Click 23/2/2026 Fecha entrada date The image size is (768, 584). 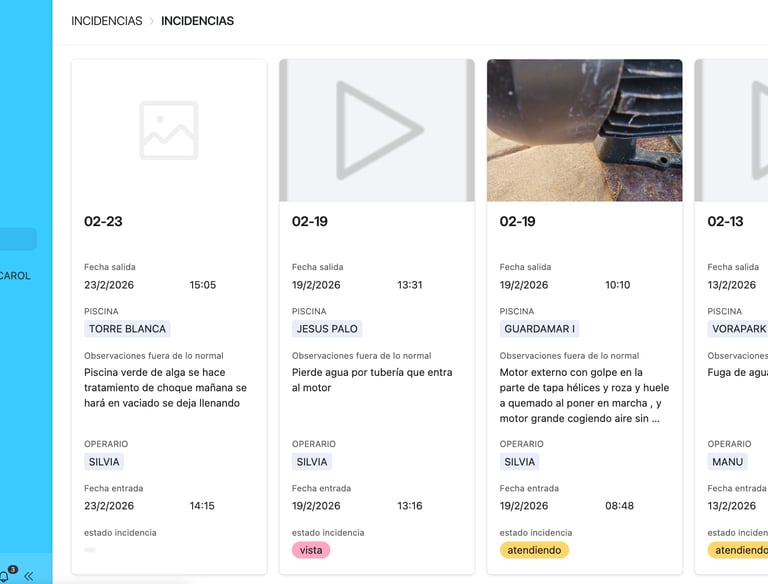pyautogui.click(x=109, y=506)
